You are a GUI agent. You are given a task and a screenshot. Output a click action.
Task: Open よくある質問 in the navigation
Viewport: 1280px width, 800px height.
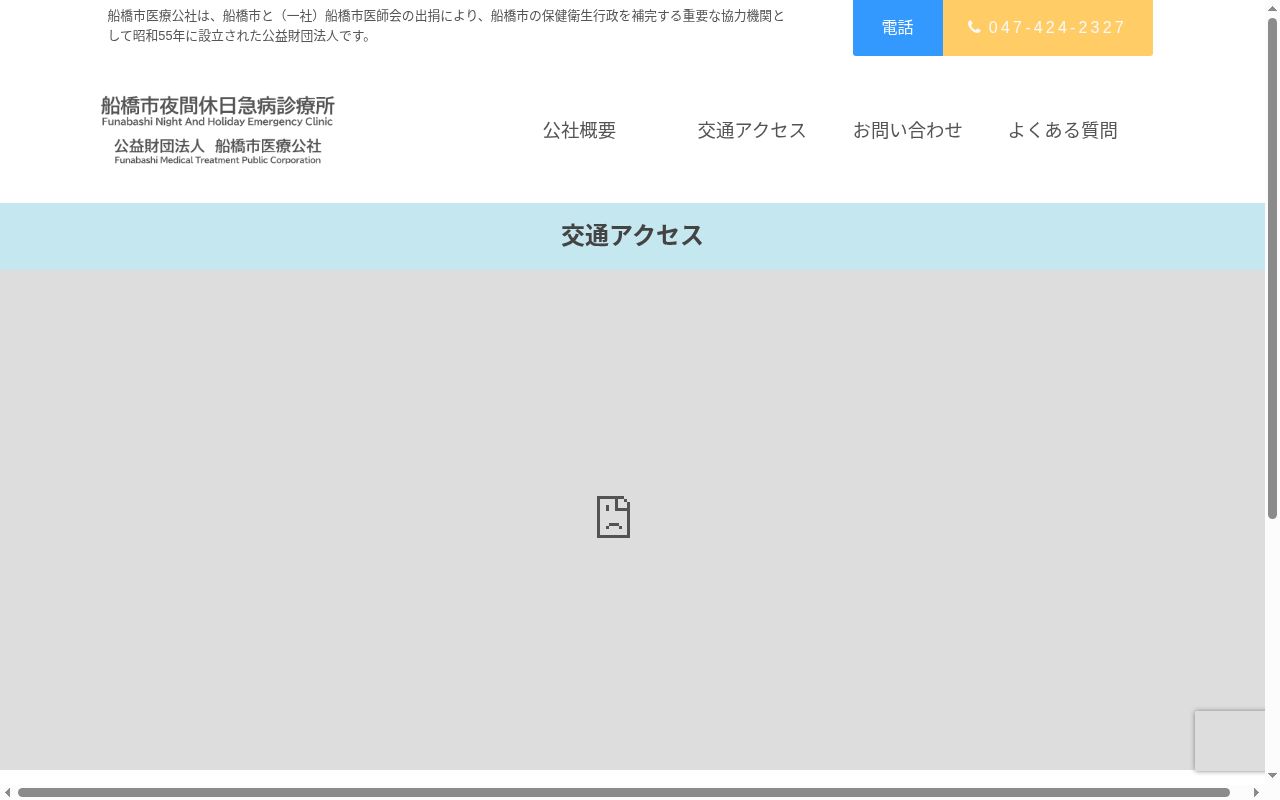pyautogui.click(x=1062, y=130)
